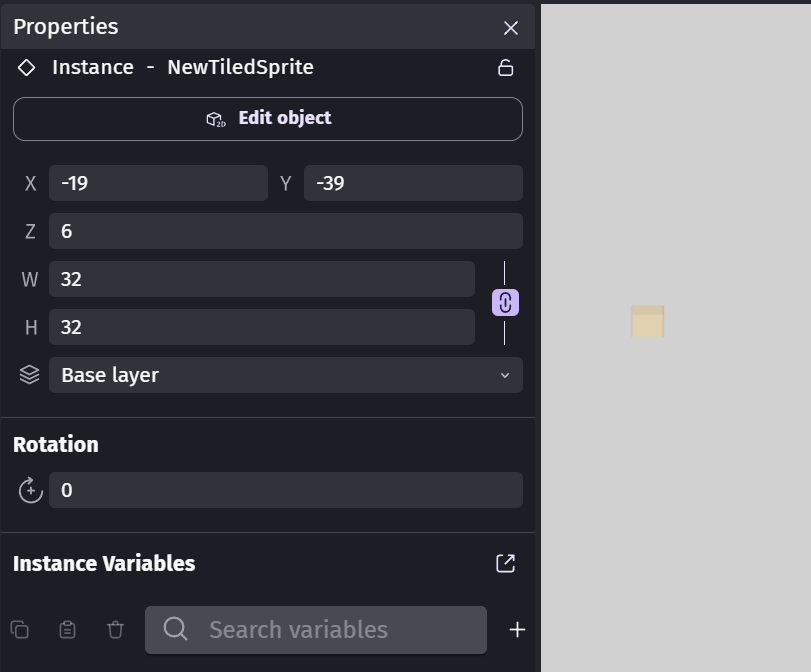Open instance variables in external editor

[506, 563]
